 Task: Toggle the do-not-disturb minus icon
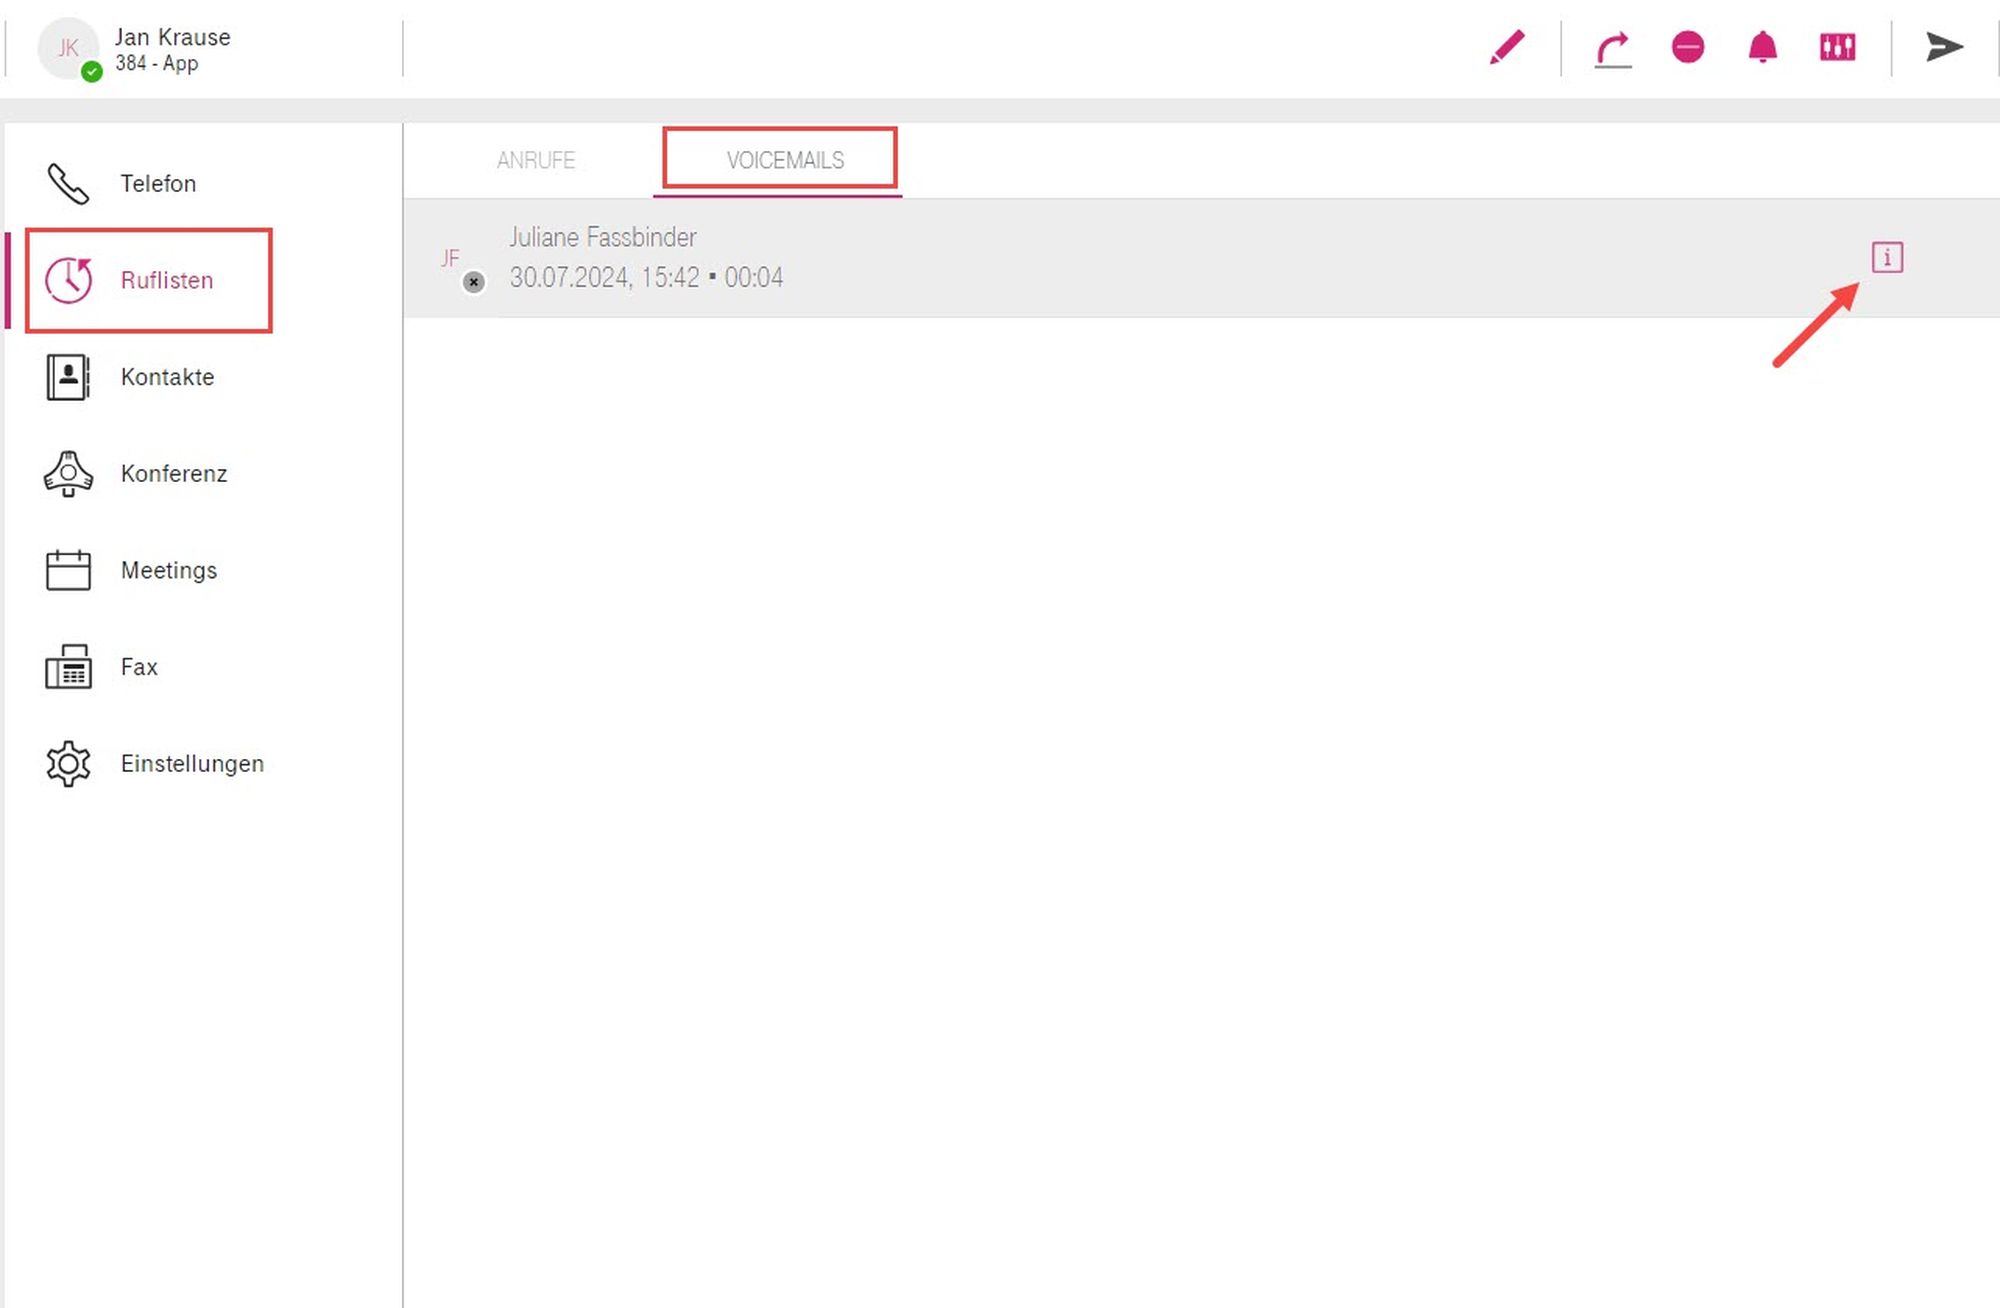point(1688,47)
